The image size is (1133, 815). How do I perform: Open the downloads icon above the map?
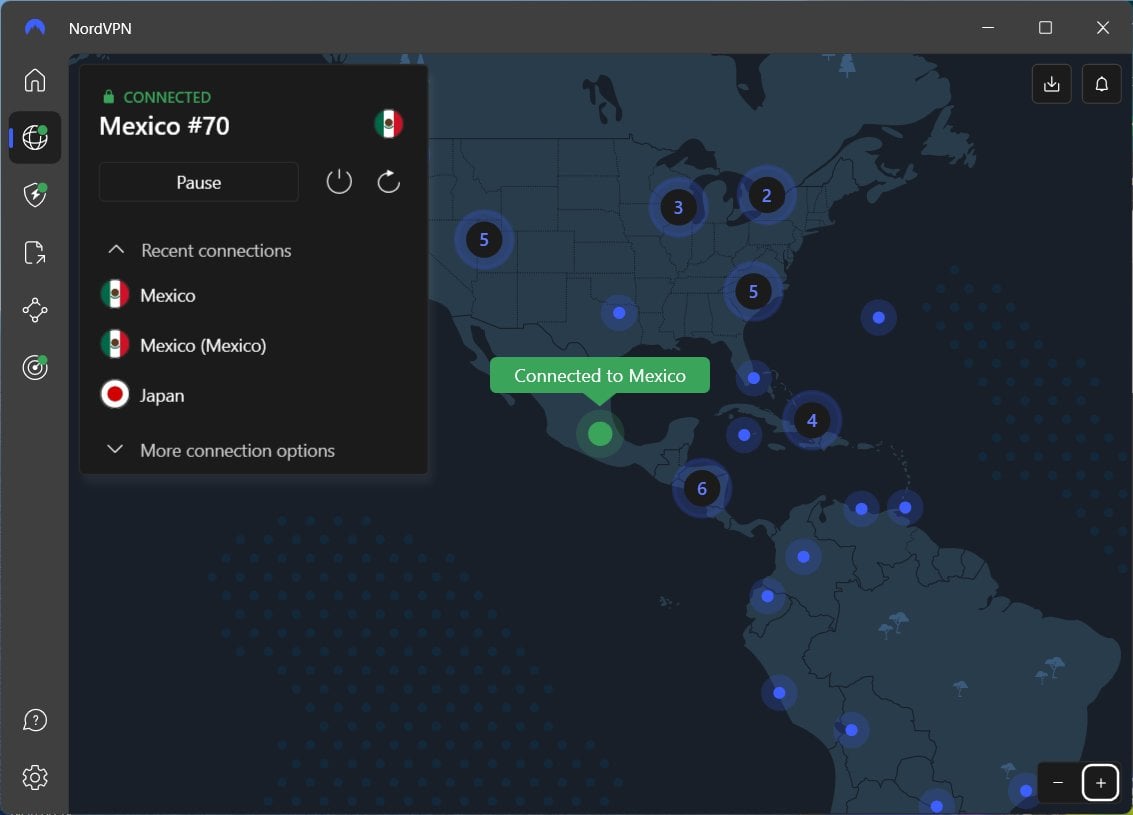point(1051,83)
